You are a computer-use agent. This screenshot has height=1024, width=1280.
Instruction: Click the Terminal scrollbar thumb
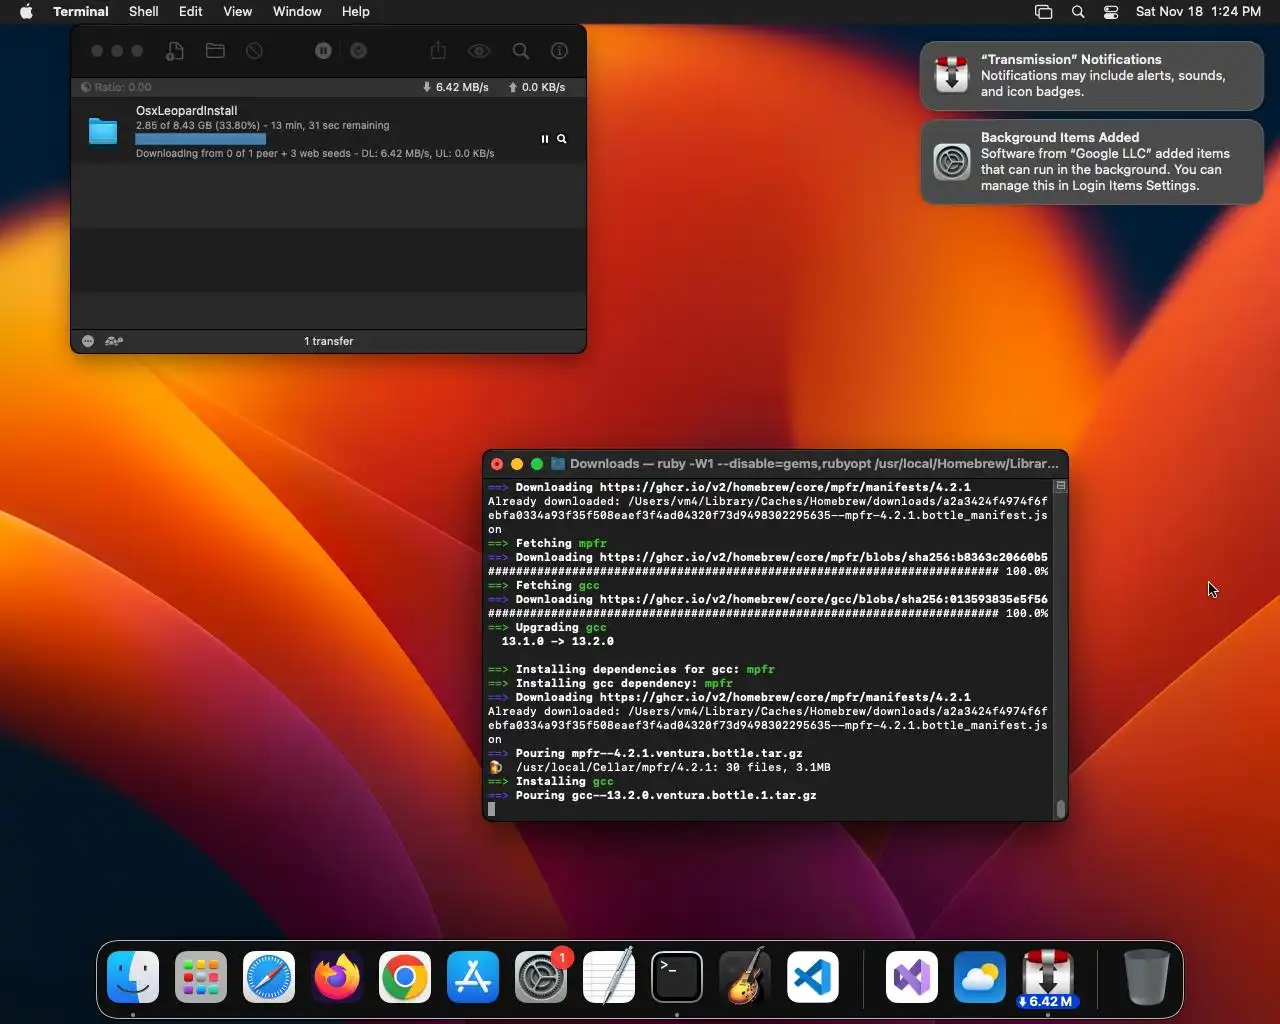tap(1061, 808)
